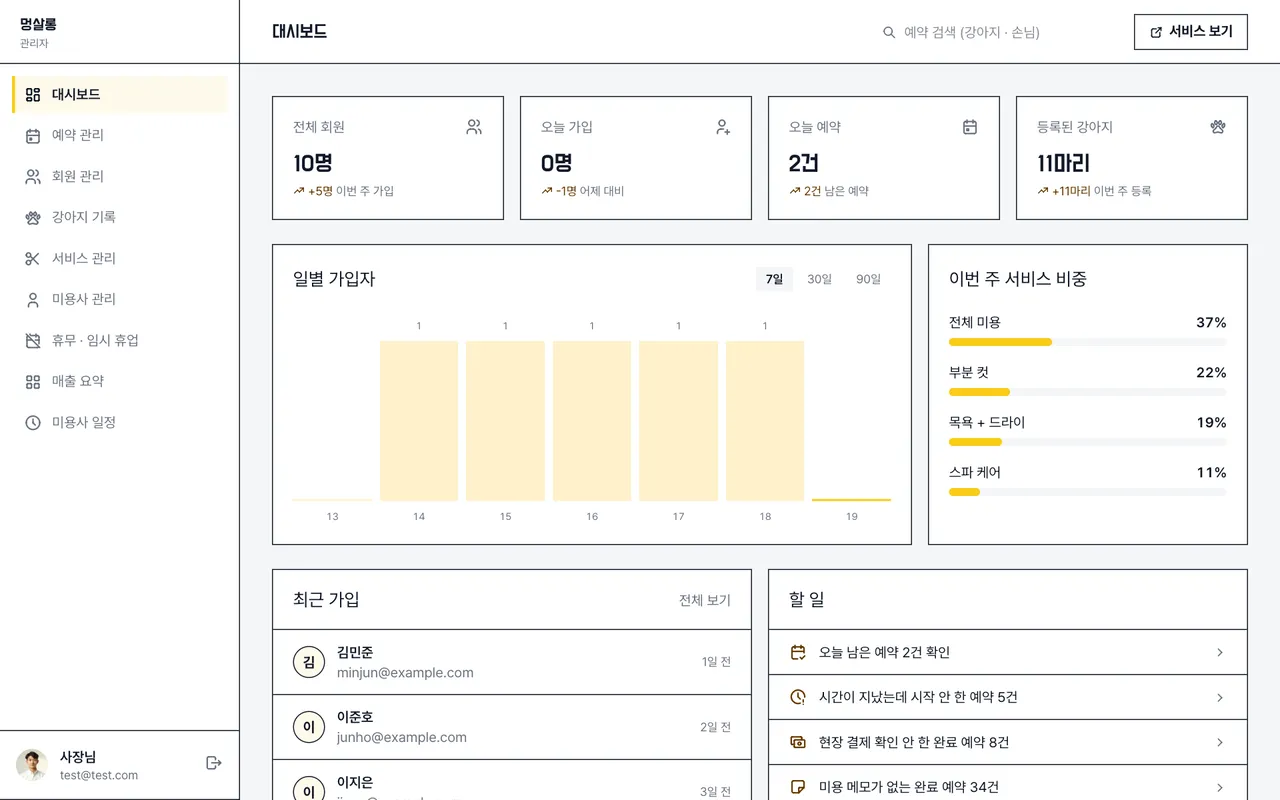1280x800 pixels.
Task: Click the people icon beside 회원 관리
Action: (33, 177)
